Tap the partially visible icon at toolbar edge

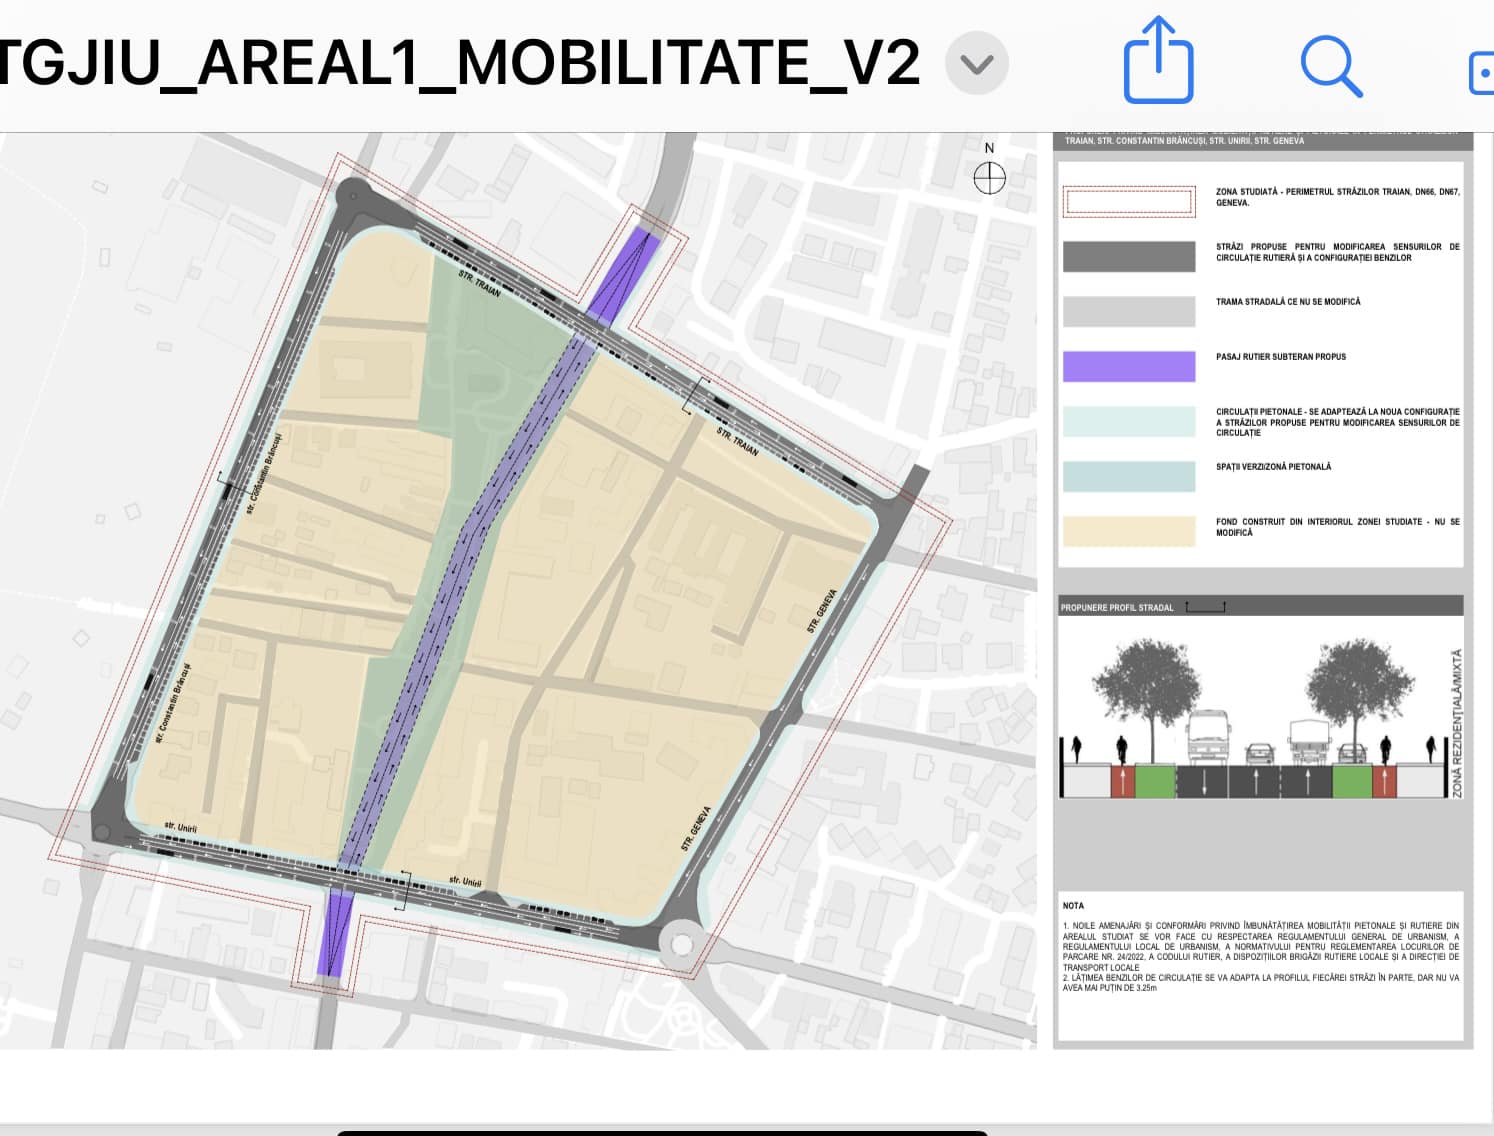1481,73
